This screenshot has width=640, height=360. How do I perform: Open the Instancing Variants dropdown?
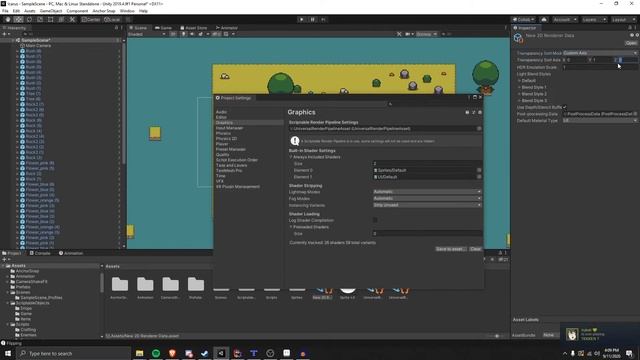[x=427, y=205]
